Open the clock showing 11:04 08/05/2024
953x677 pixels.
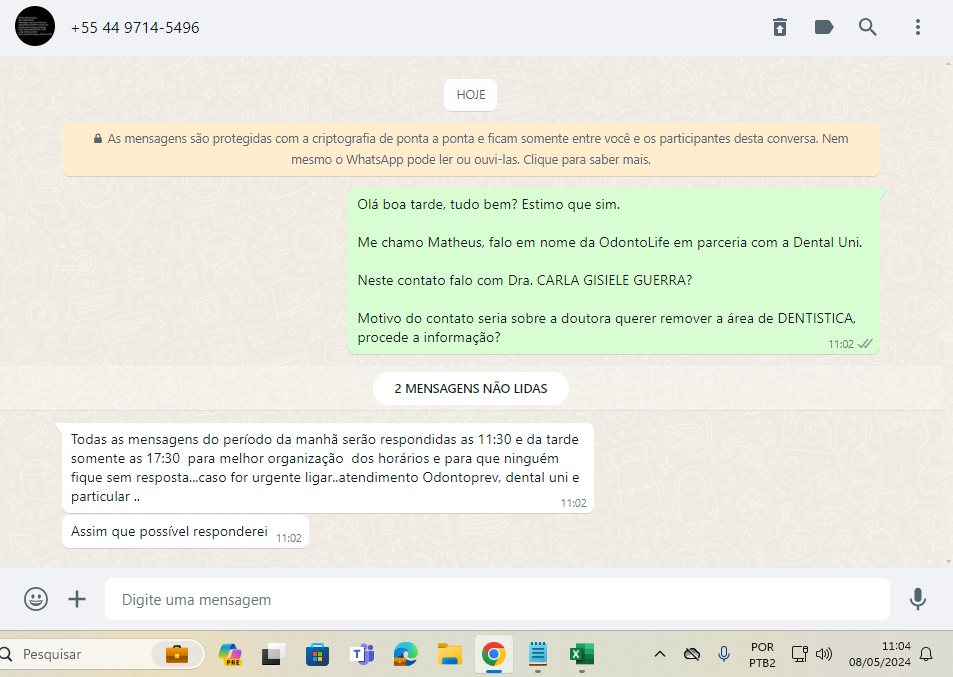(x=879, y=654)
